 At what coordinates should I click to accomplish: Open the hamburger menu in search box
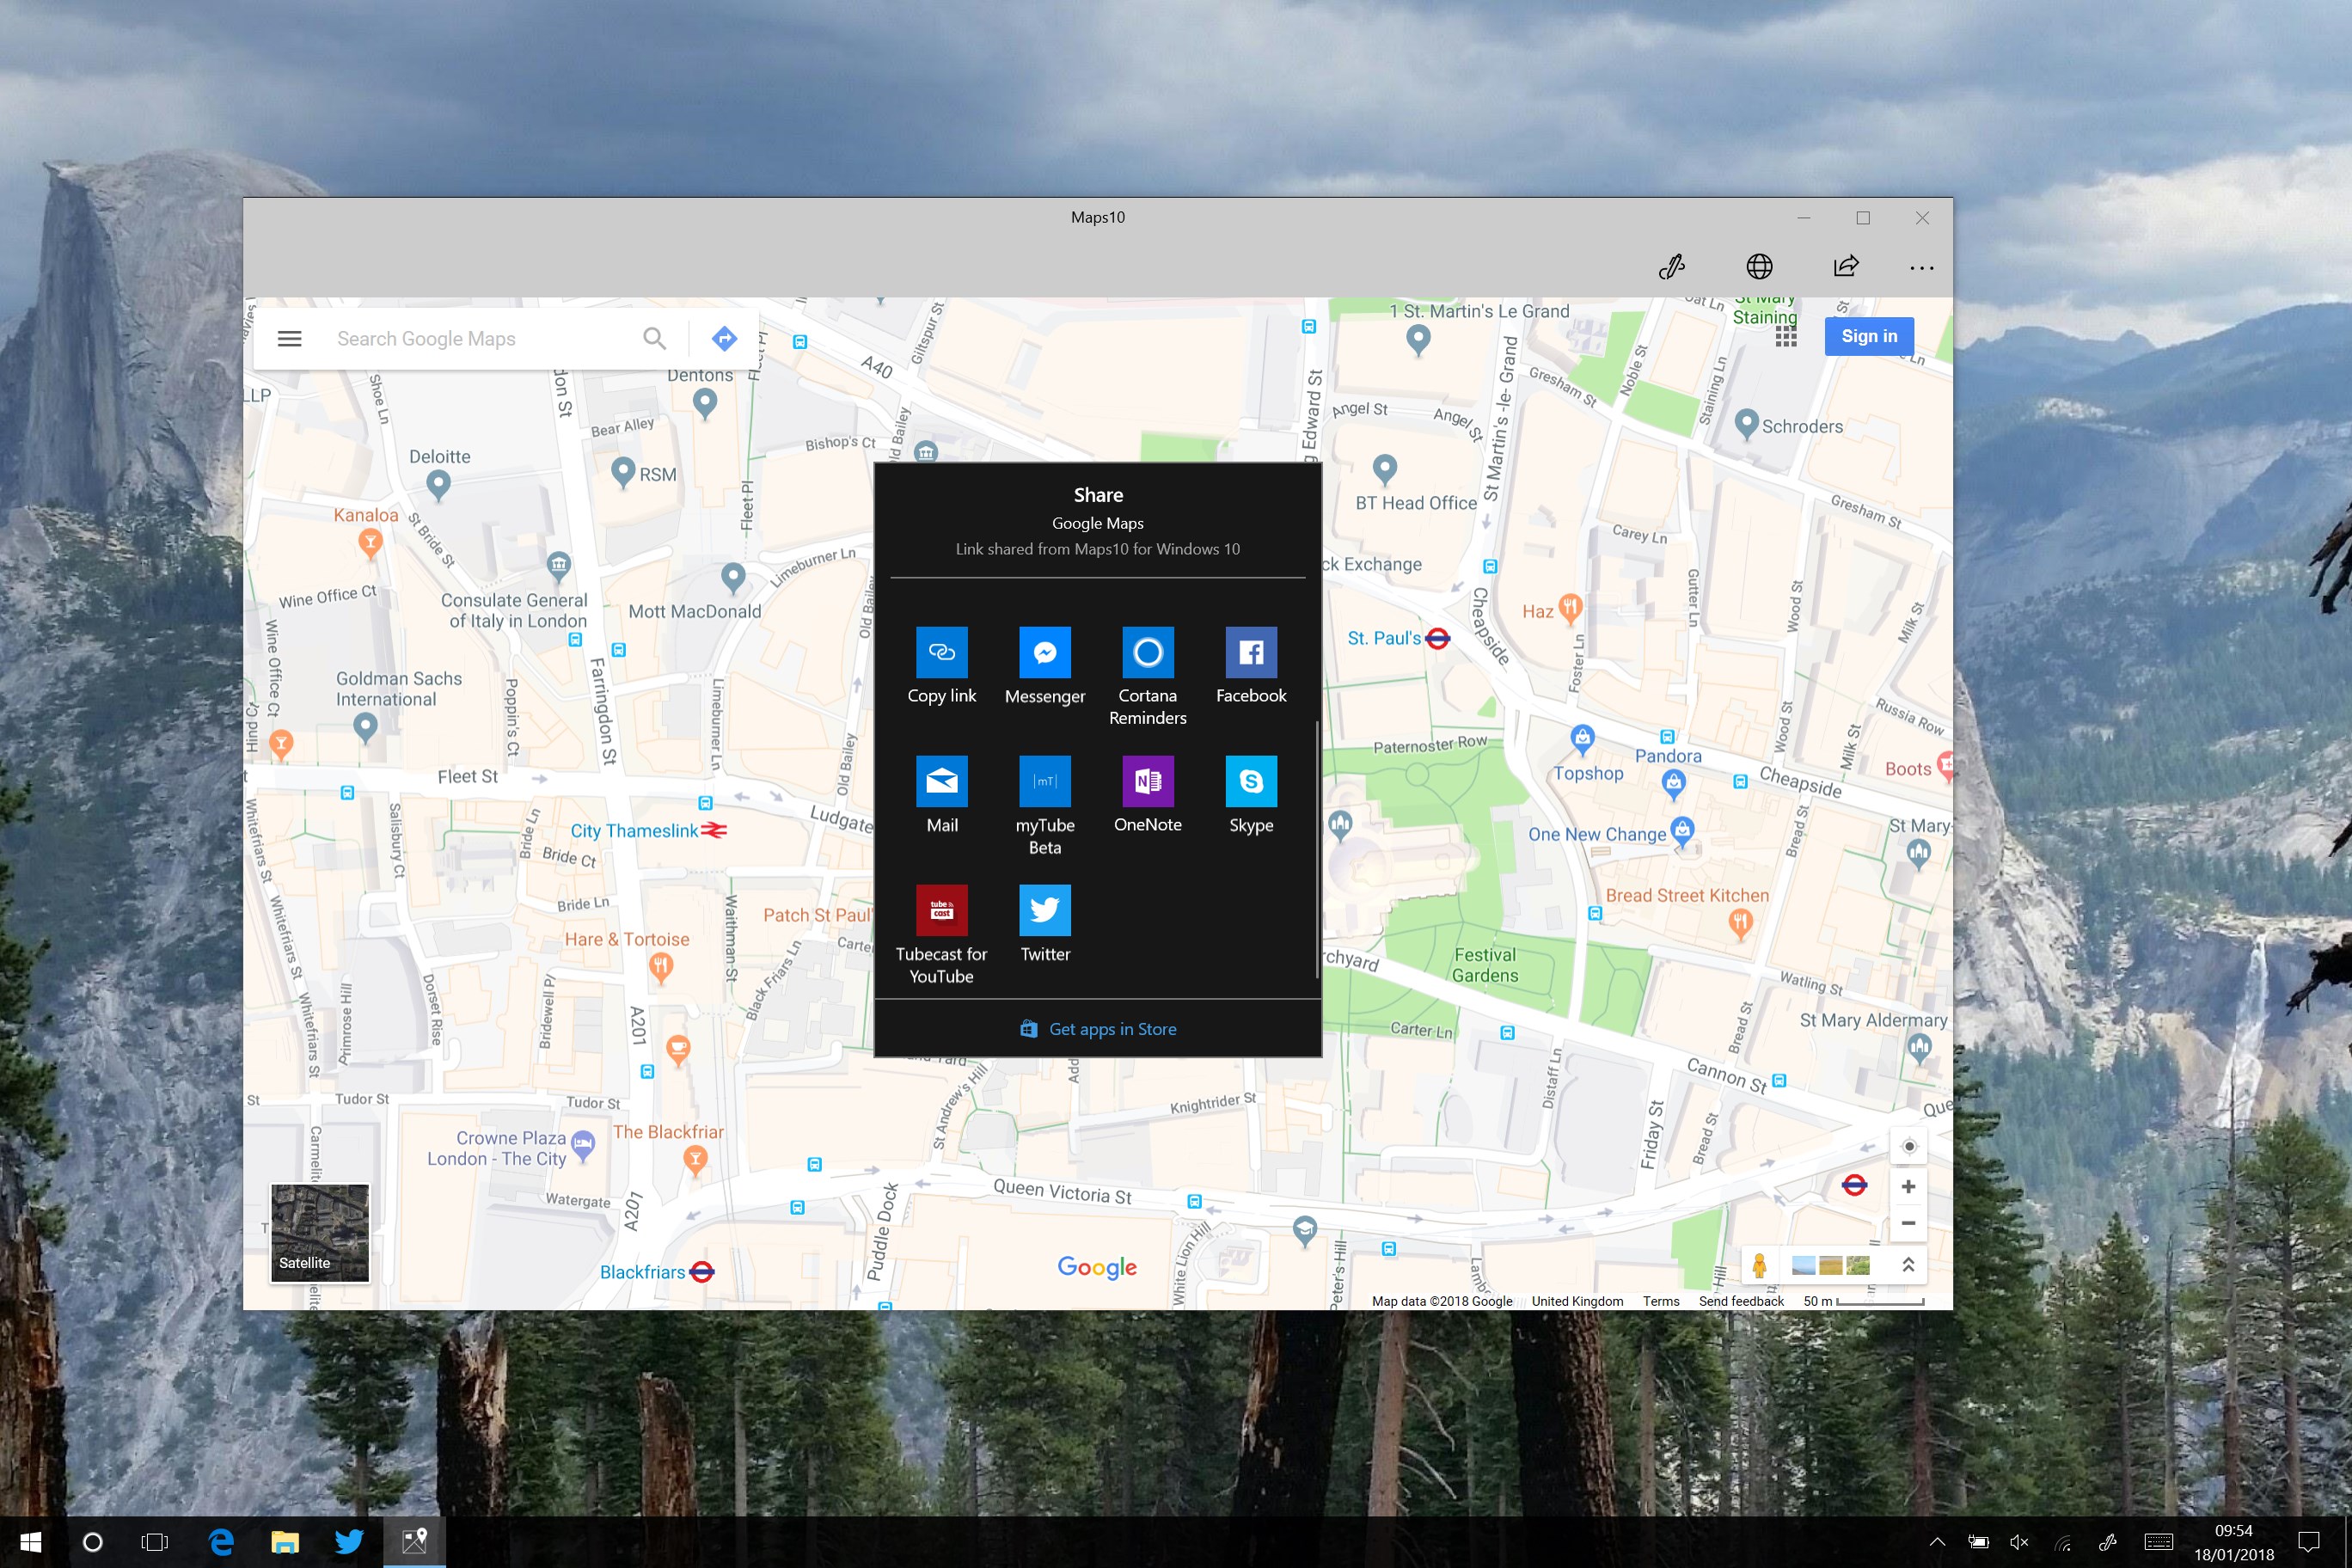tap(289, 339)
